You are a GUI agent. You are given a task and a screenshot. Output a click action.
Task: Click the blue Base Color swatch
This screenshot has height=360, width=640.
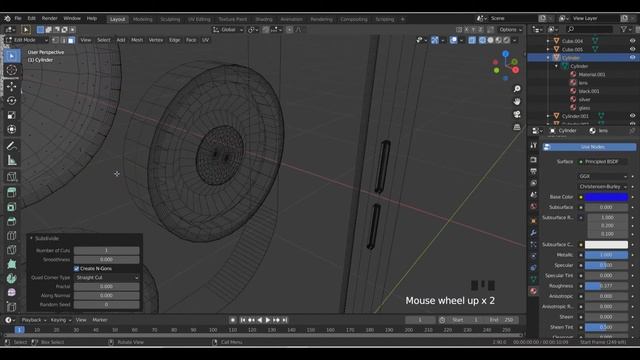[x=606, y=197]
